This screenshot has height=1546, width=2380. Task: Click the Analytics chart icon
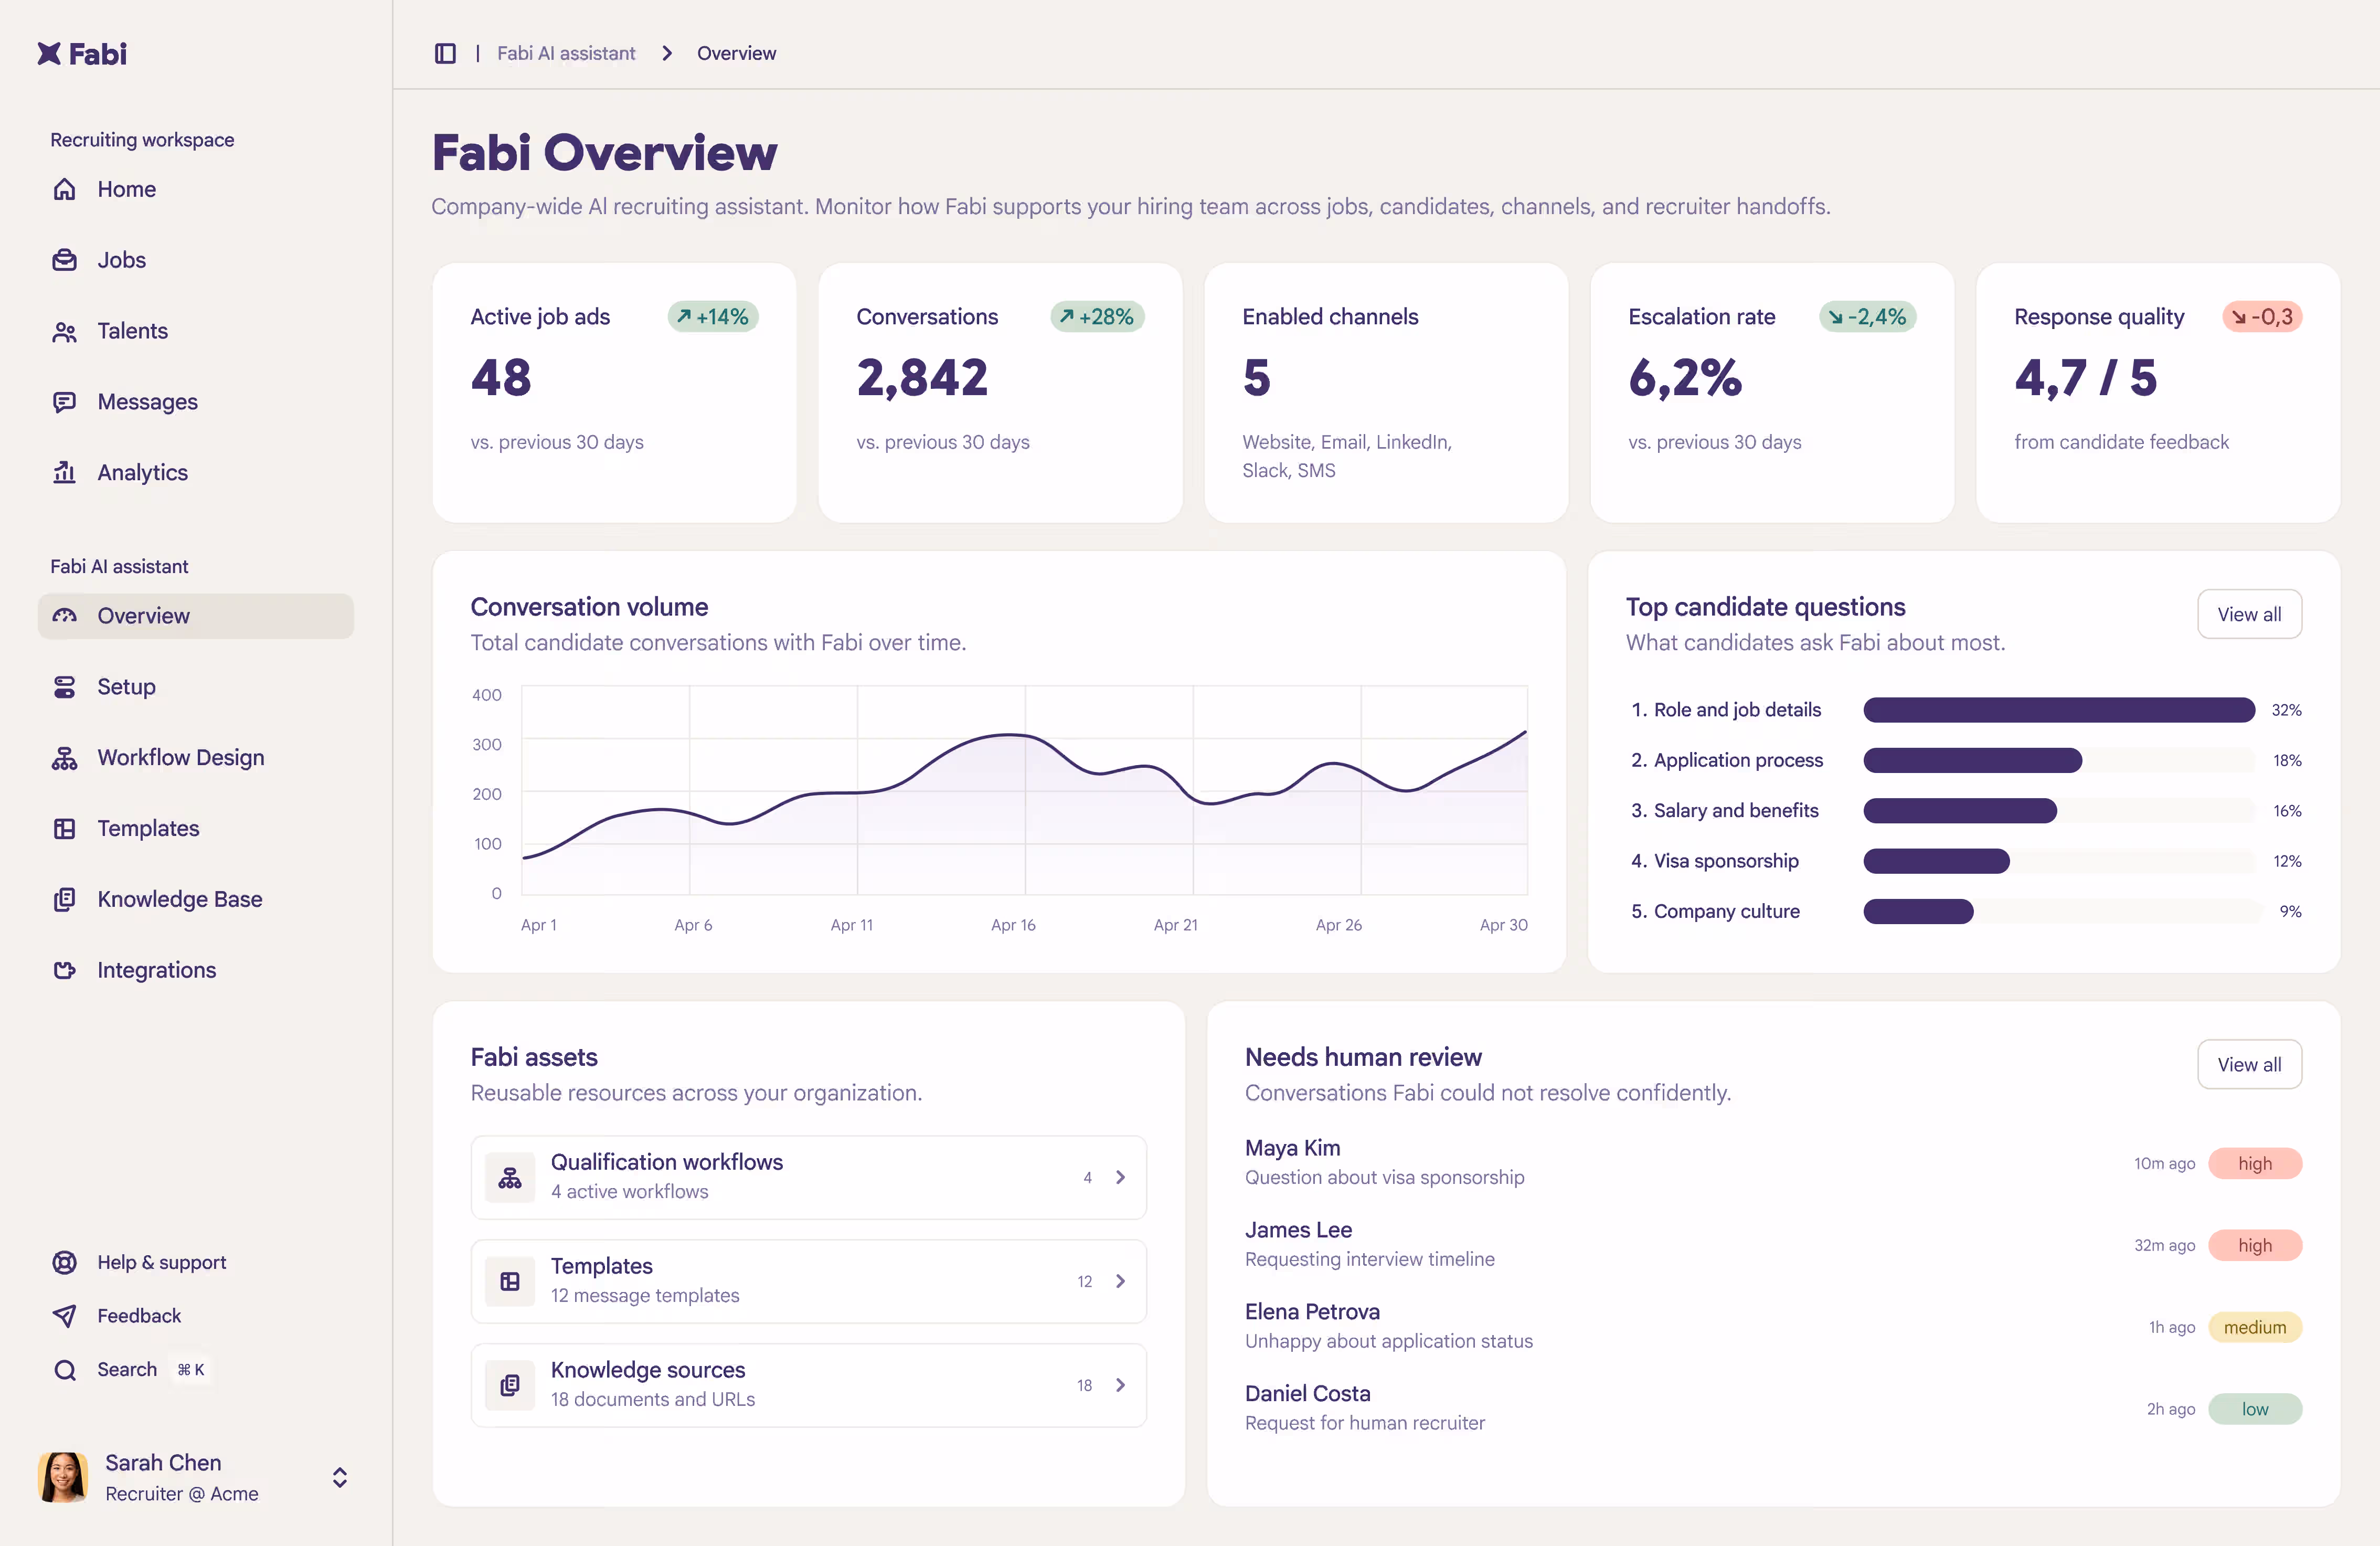(x=65, y=472)
